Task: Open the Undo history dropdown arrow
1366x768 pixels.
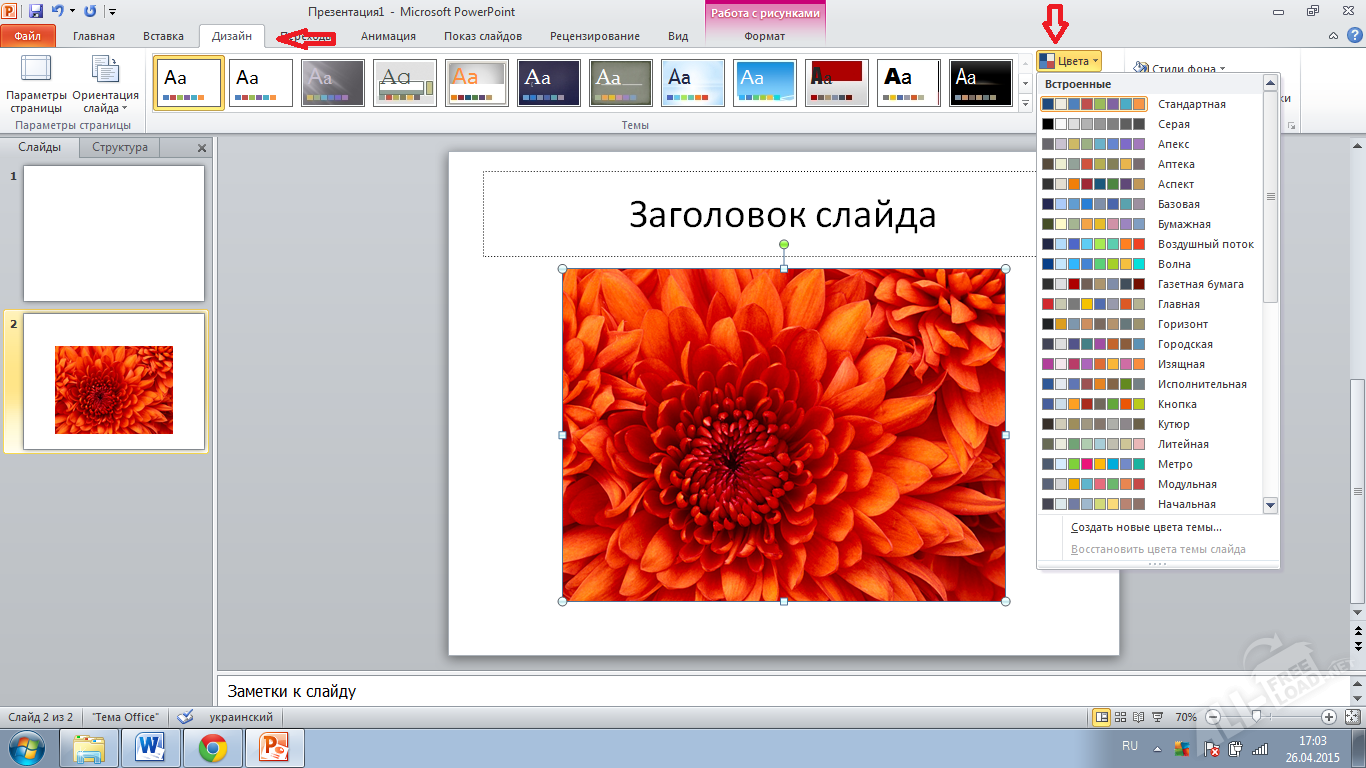Action: 72,12
